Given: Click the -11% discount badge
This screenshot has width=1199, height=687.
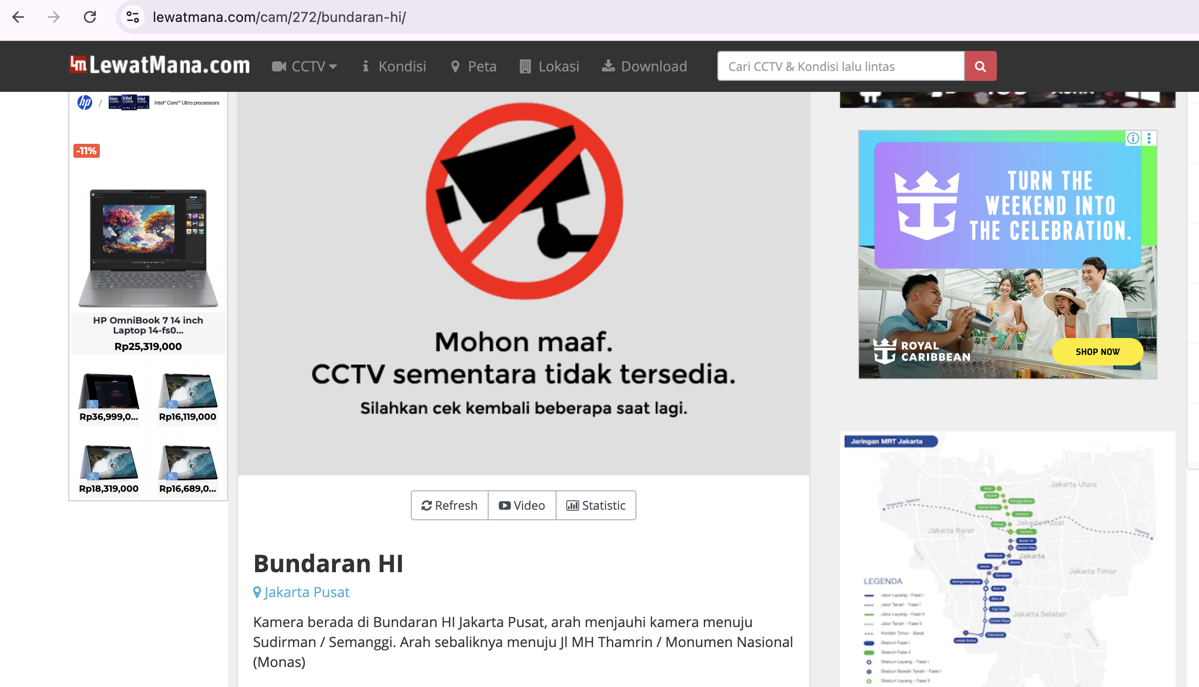Looking at the screenshot, I should click(x=86, y=151).
